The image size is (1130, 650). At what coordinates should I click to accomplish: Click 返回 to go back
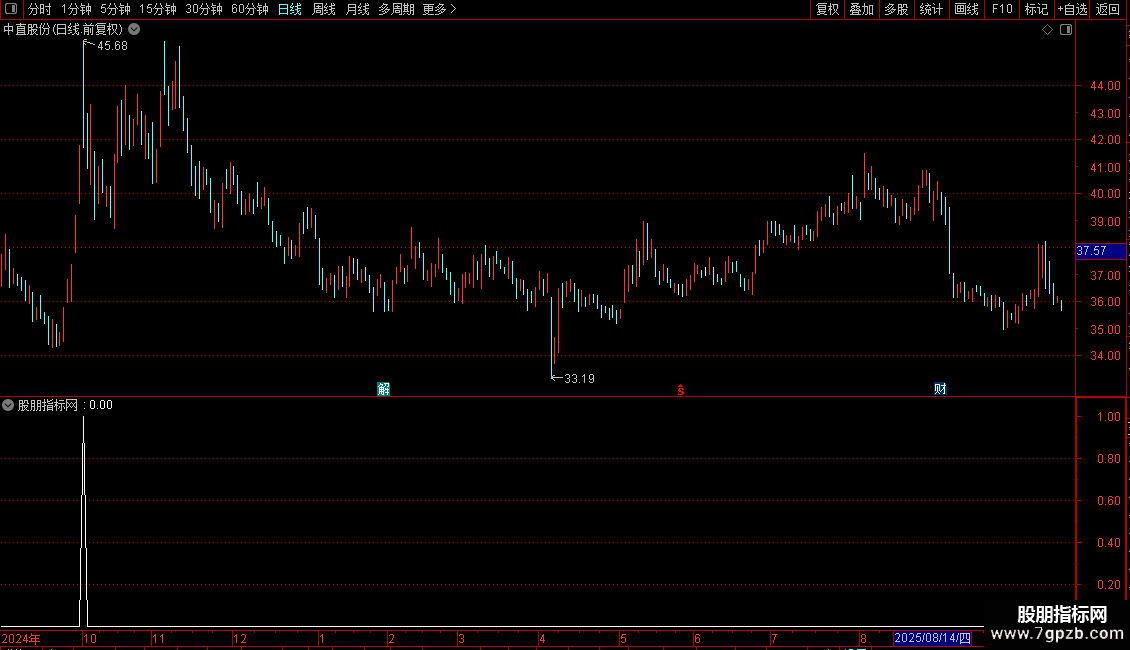[1108, 9]
